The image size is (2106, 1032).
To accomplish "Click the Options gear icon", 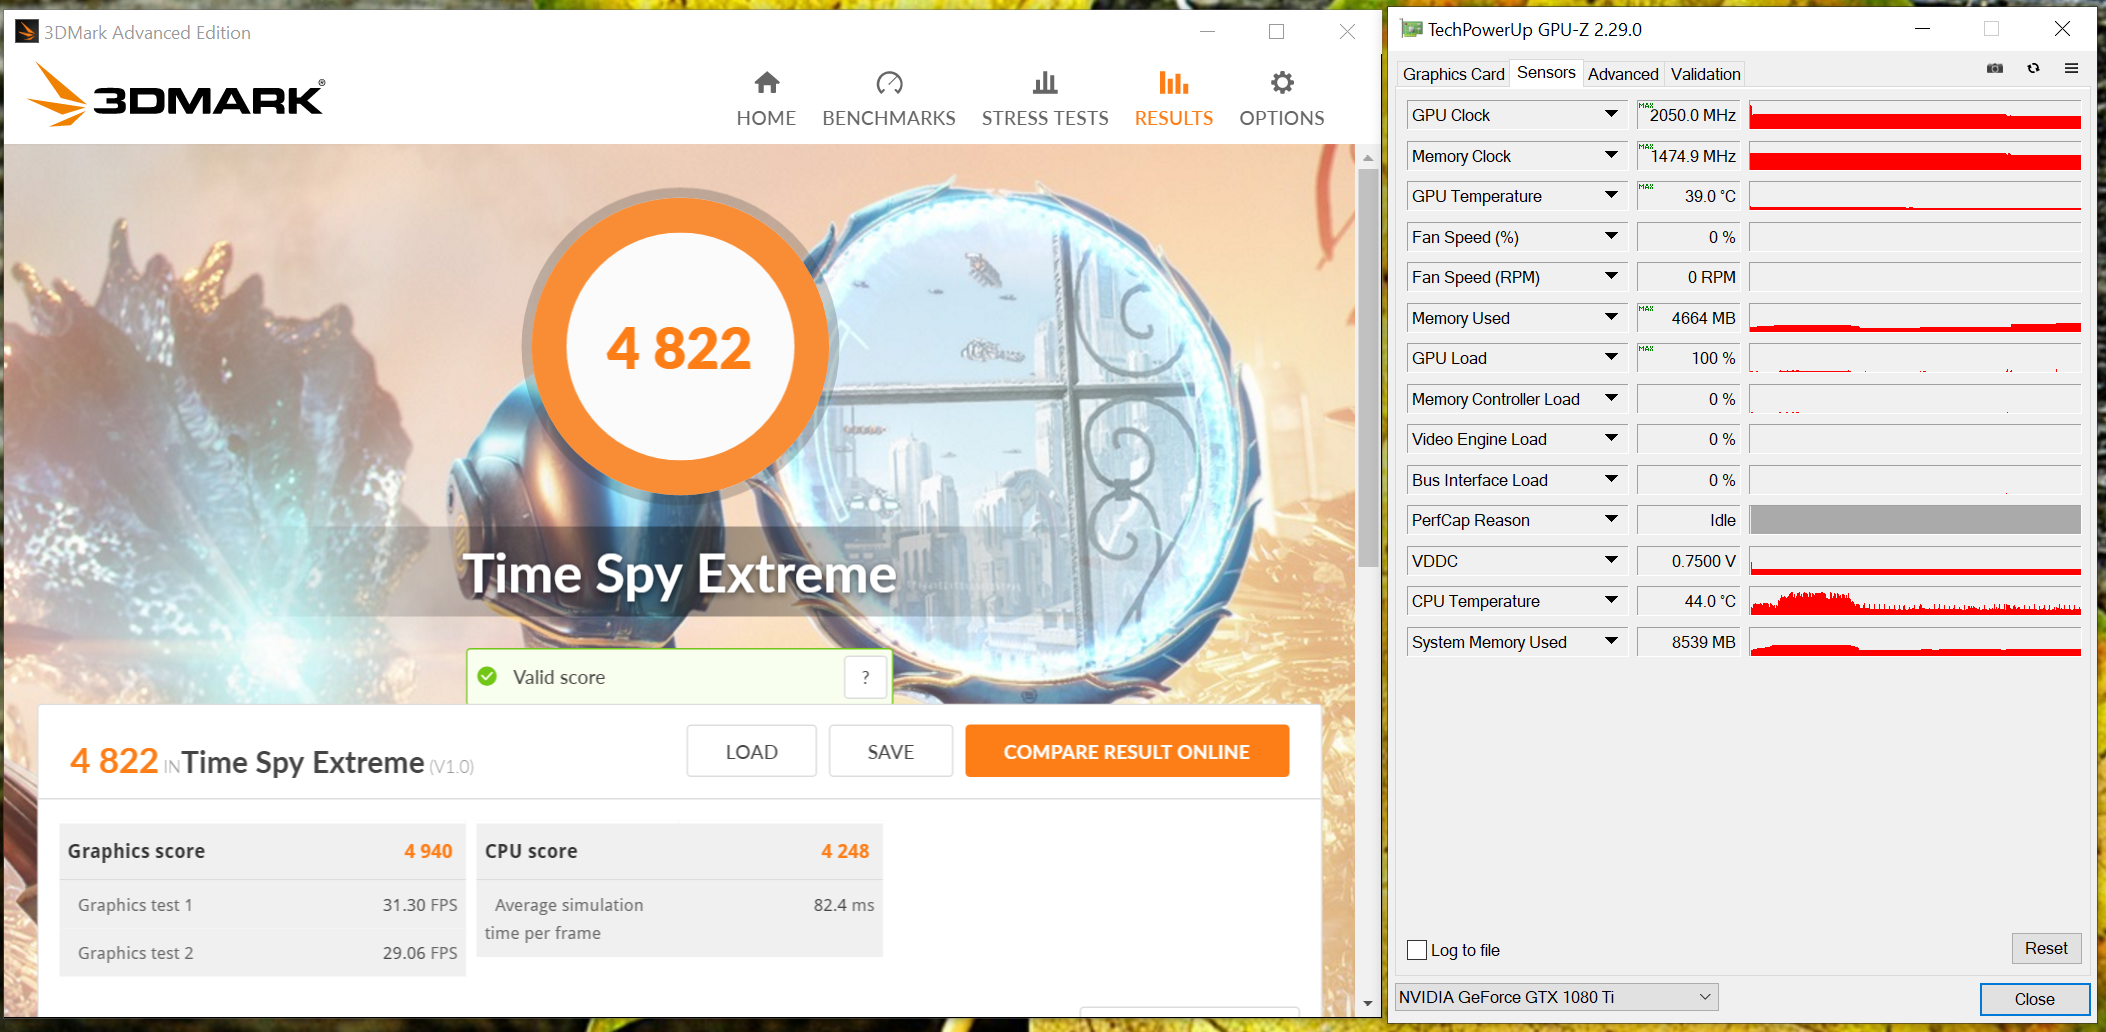I will pos(1282,82).
